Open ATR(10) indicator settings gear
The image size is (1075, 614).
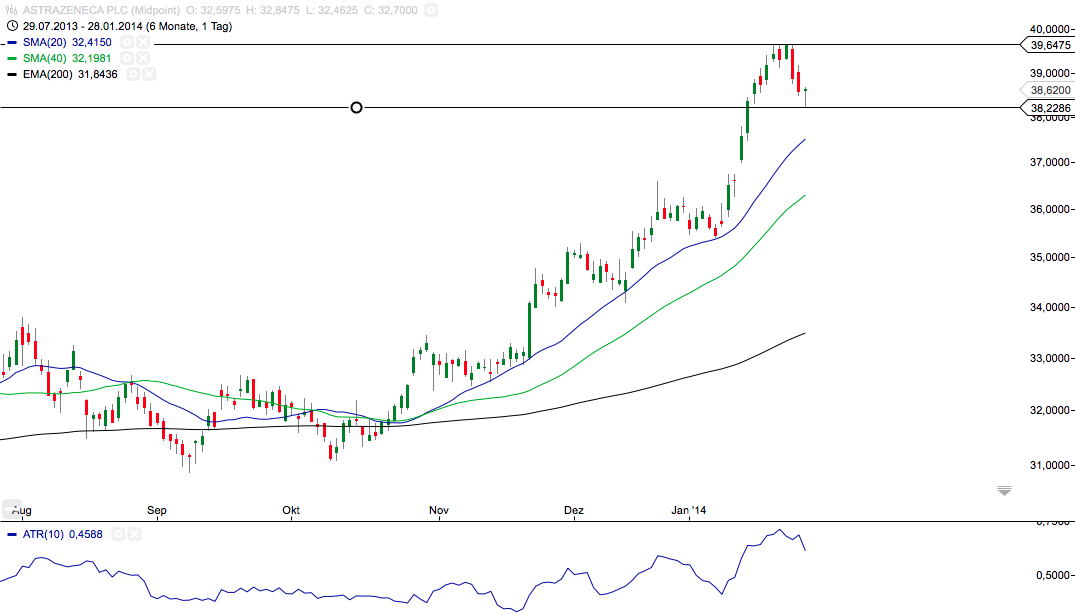119,535
